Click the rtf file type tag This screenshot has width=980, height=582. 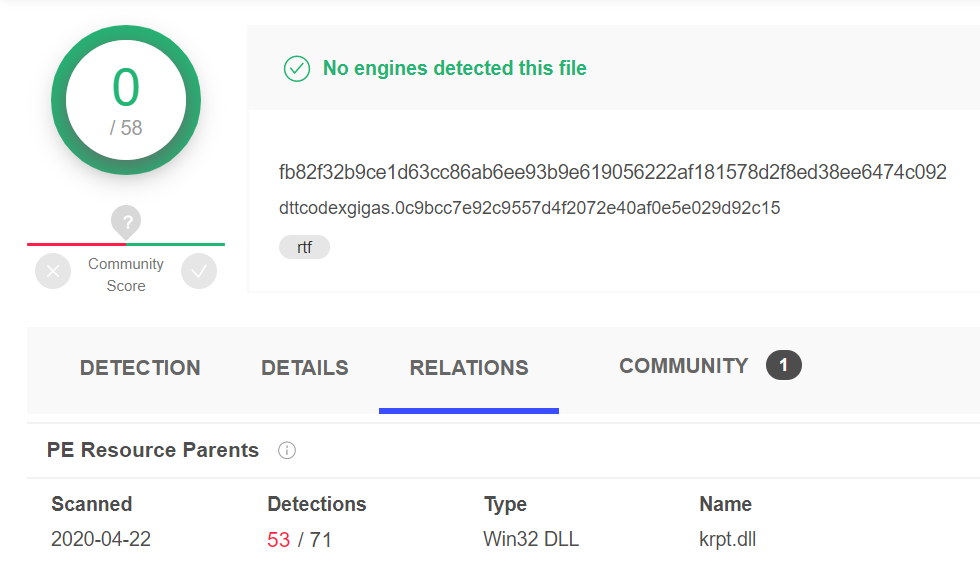point(304,247)
